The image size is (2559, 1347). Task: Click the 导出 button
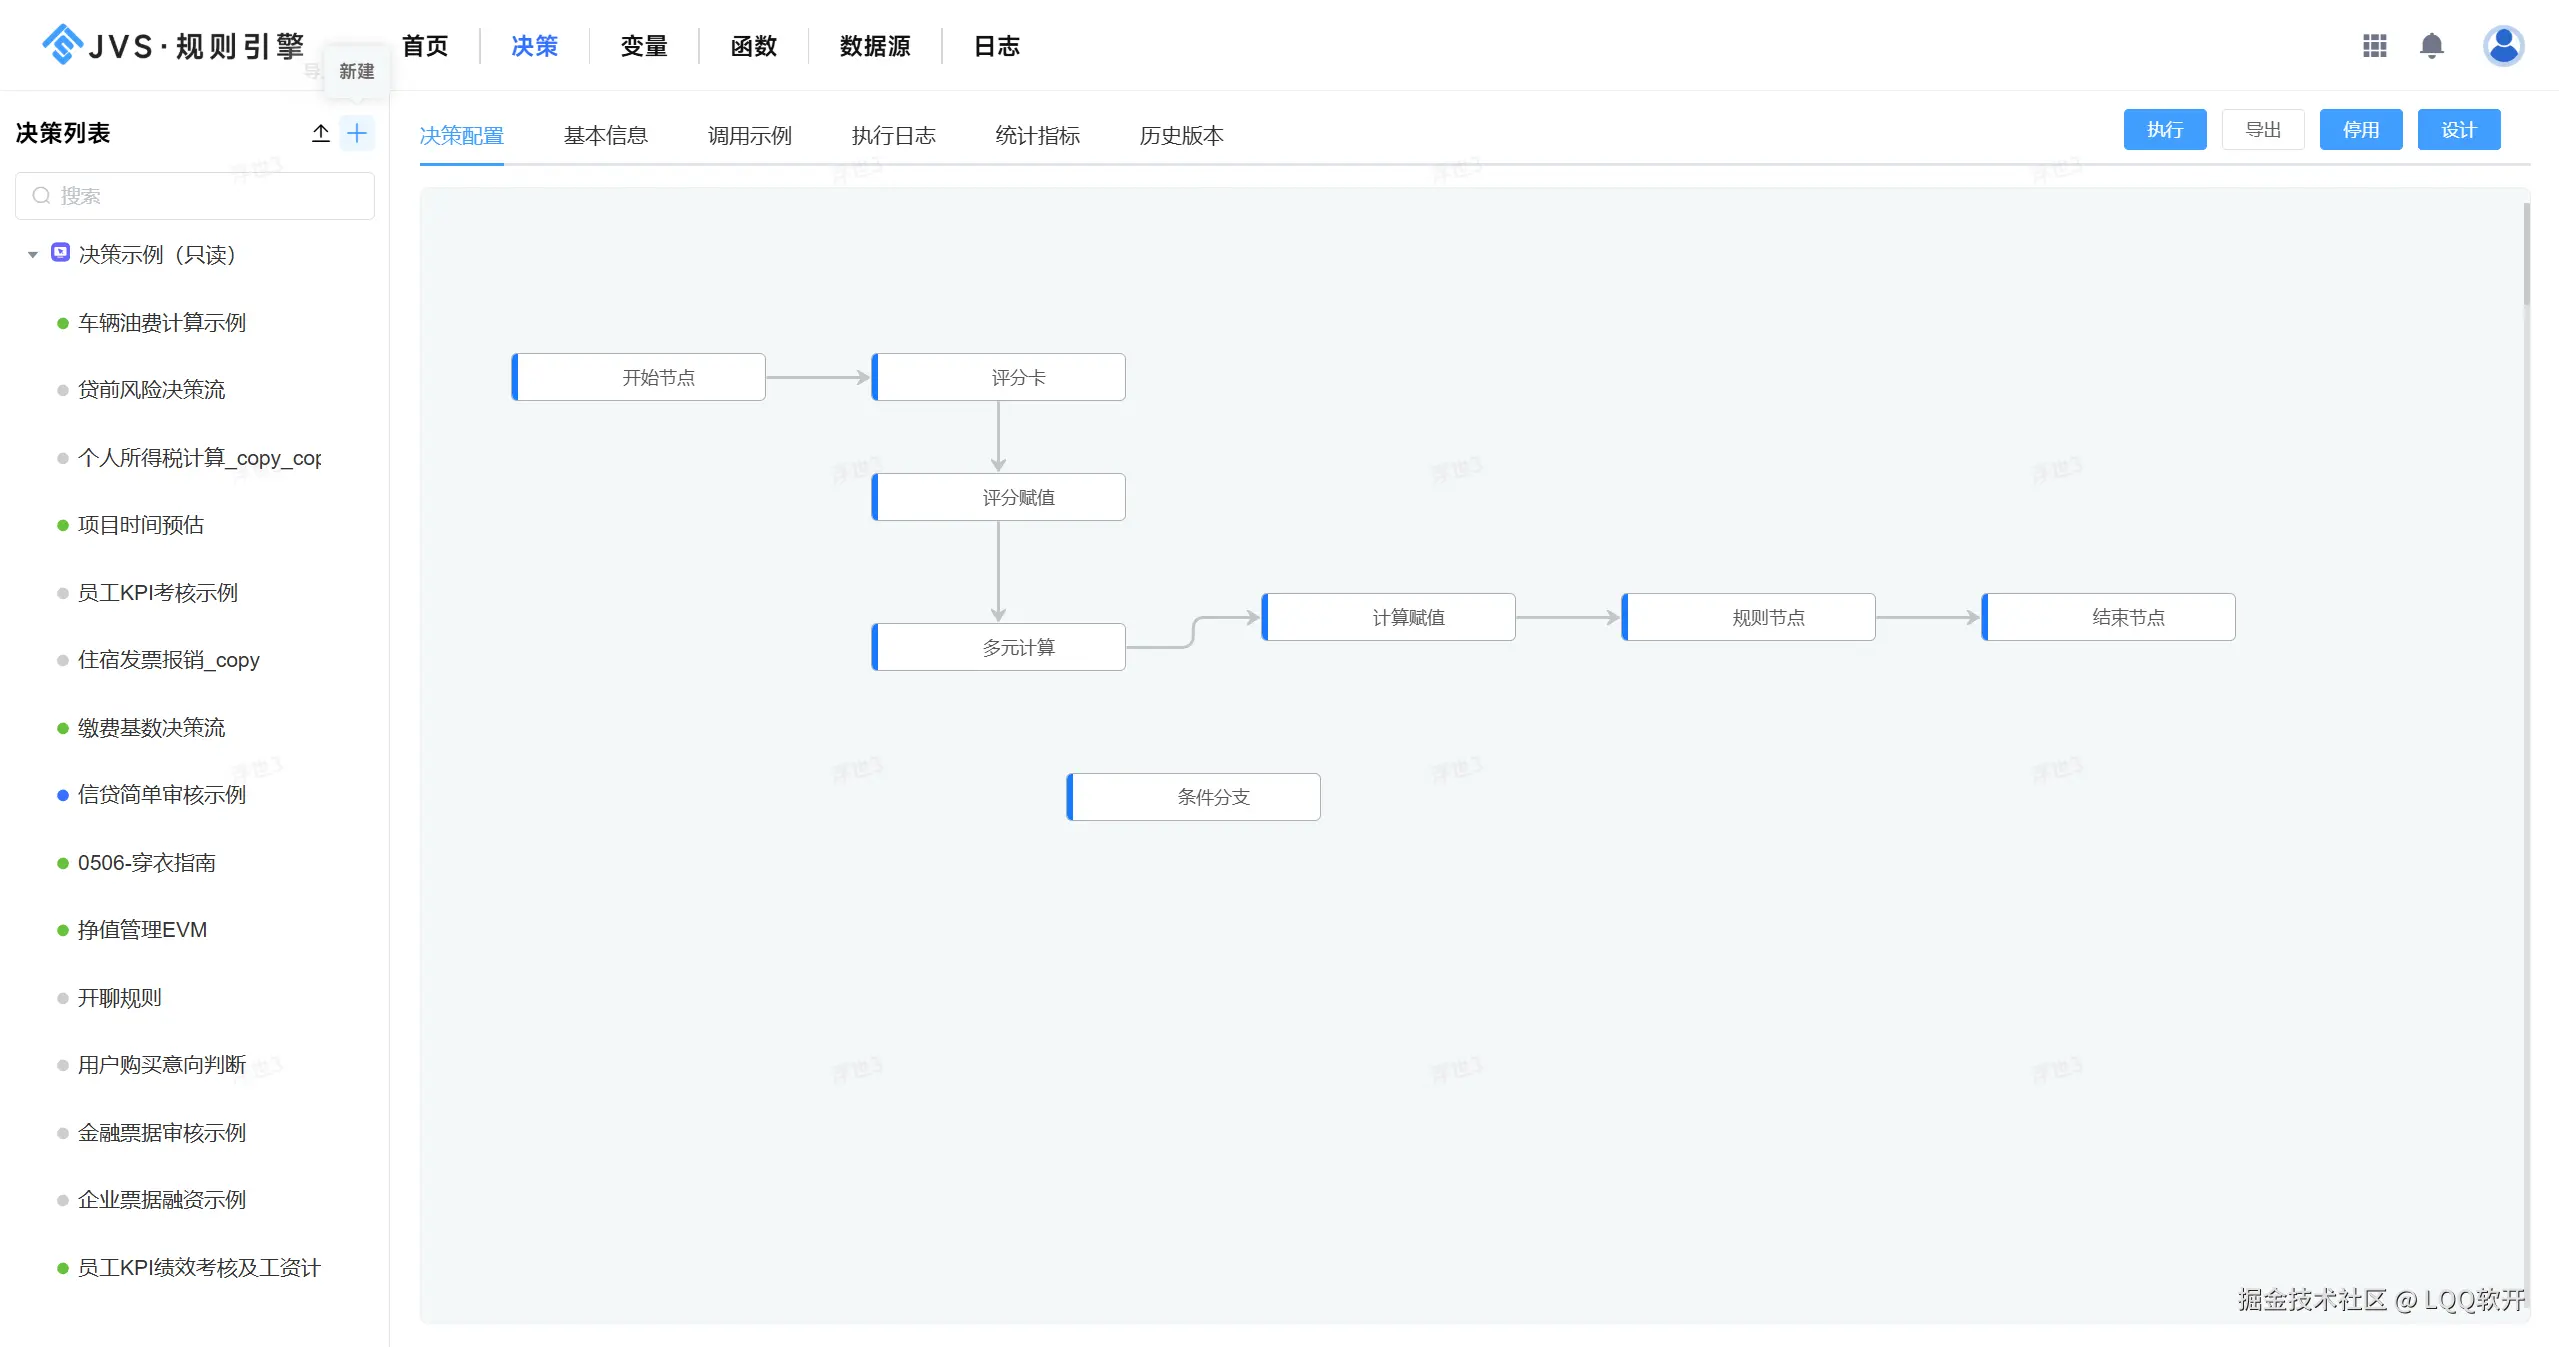pyautogui.click(x=2262, y=130)
